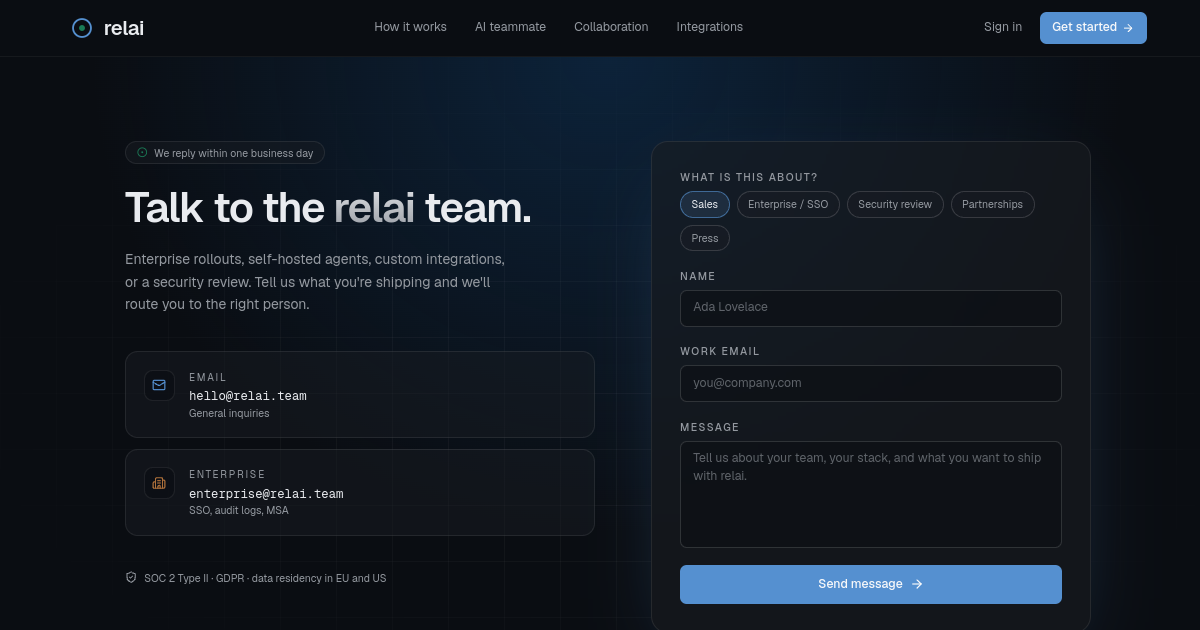Click the 'General inquiries' text
The height and width of the screenshot is (630, 1200).
(x=229, y=413)
